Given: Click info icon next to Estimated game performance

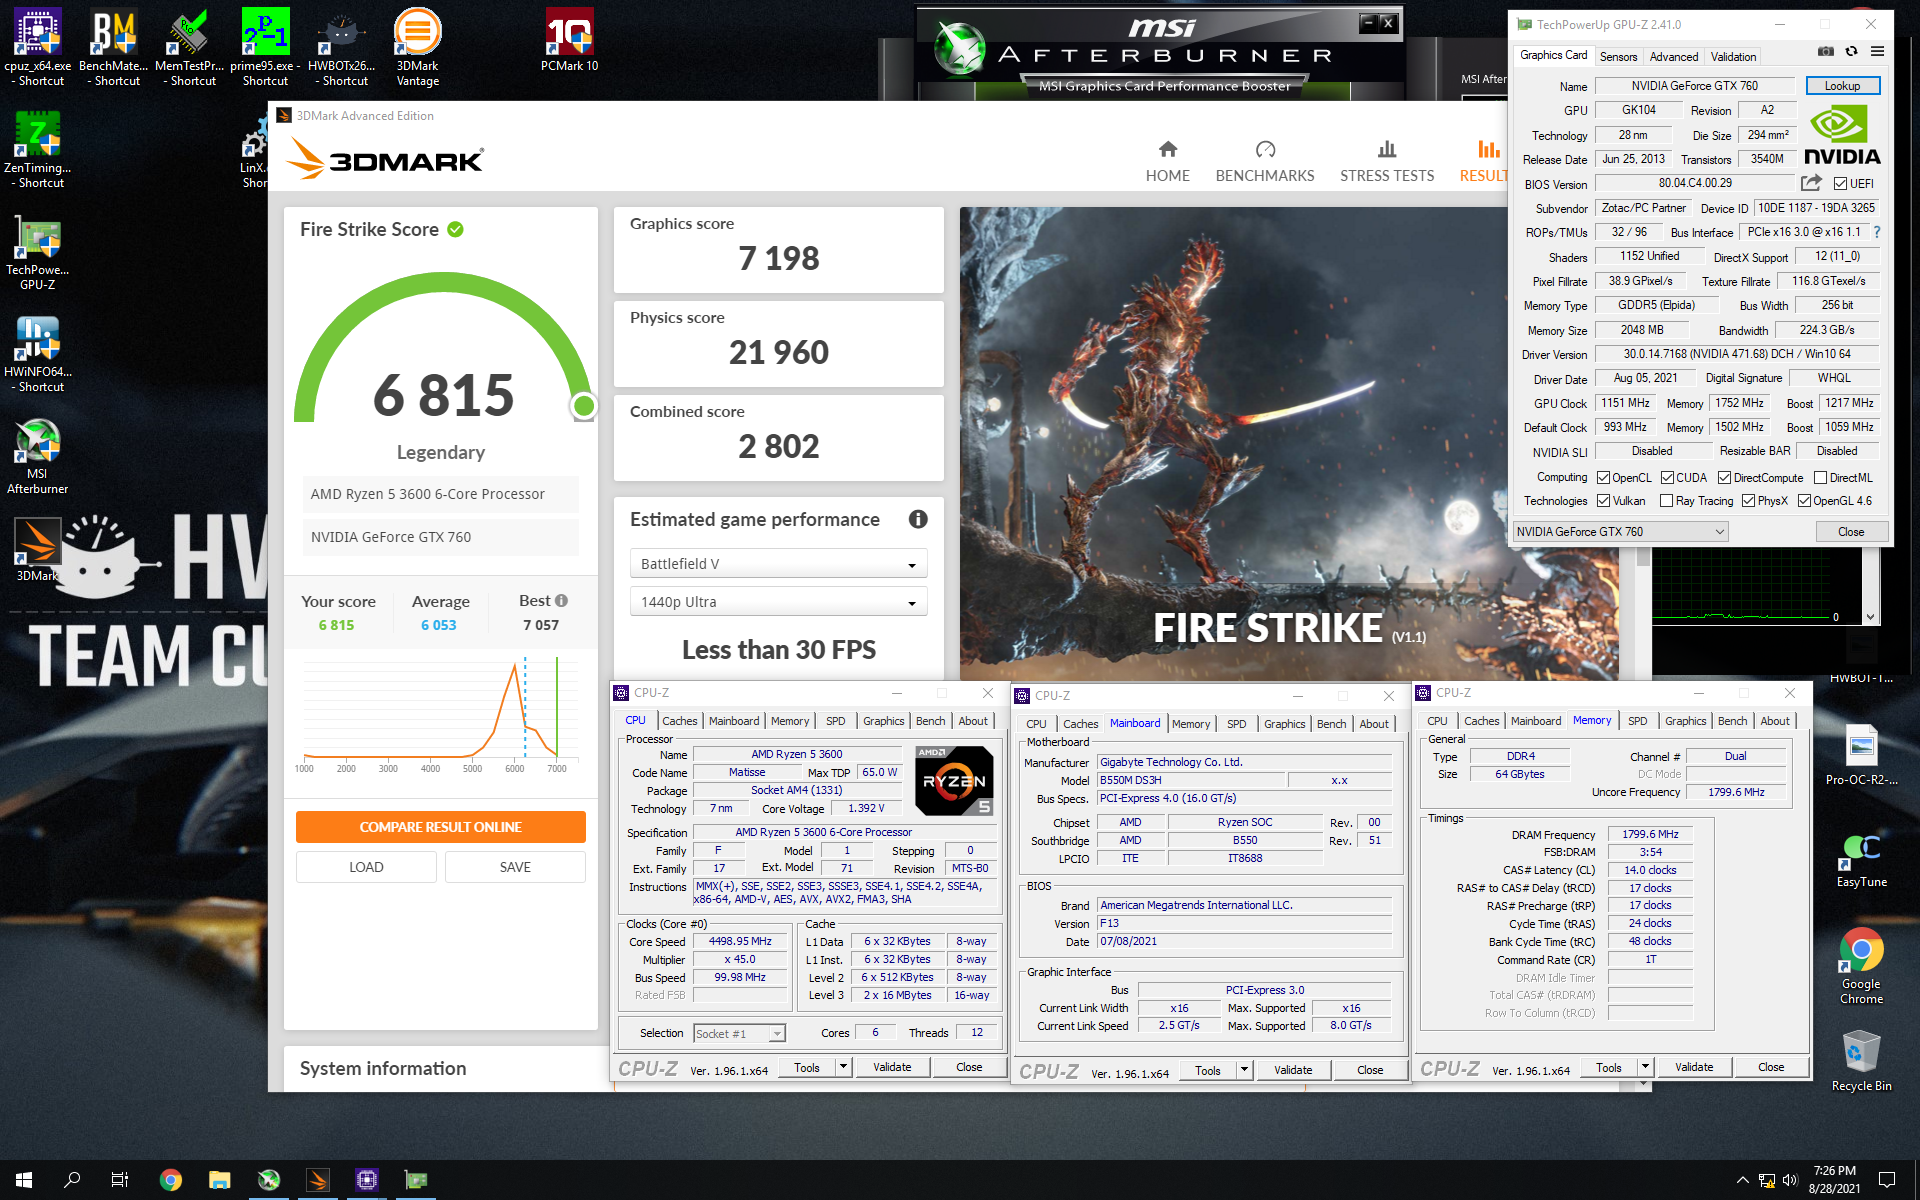Looking at the screenshot, I should 918,519.
